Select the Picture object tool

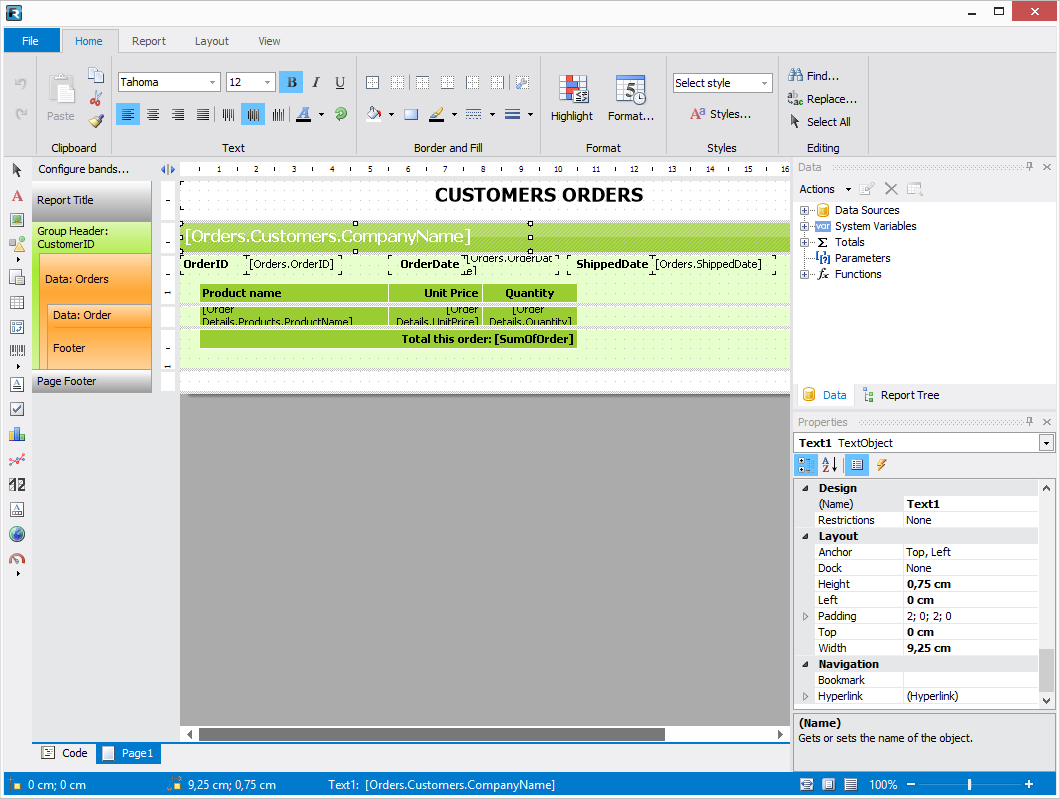point(16,222)
